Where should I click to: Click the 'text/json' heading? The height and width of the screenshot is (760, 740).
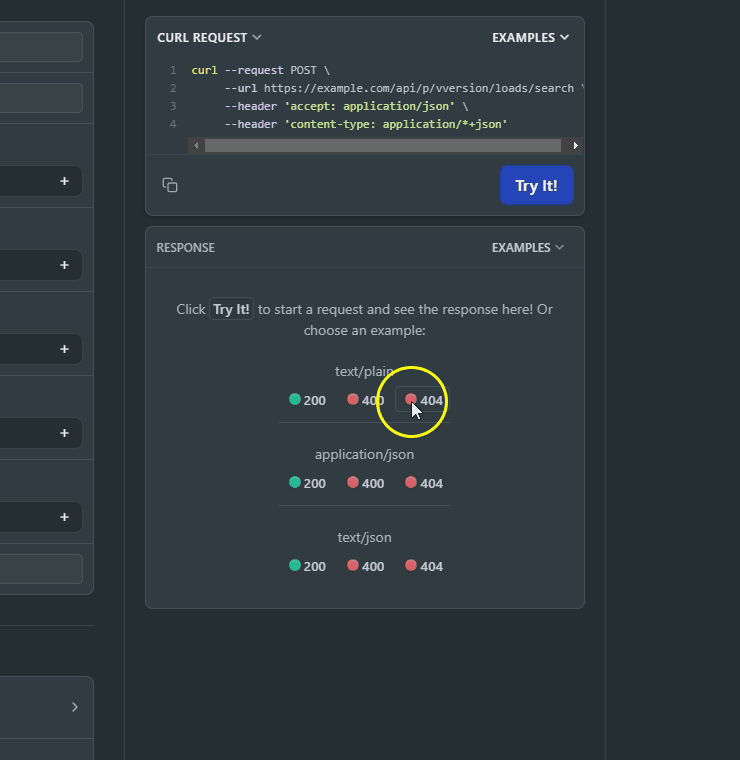tap(364, 538)
